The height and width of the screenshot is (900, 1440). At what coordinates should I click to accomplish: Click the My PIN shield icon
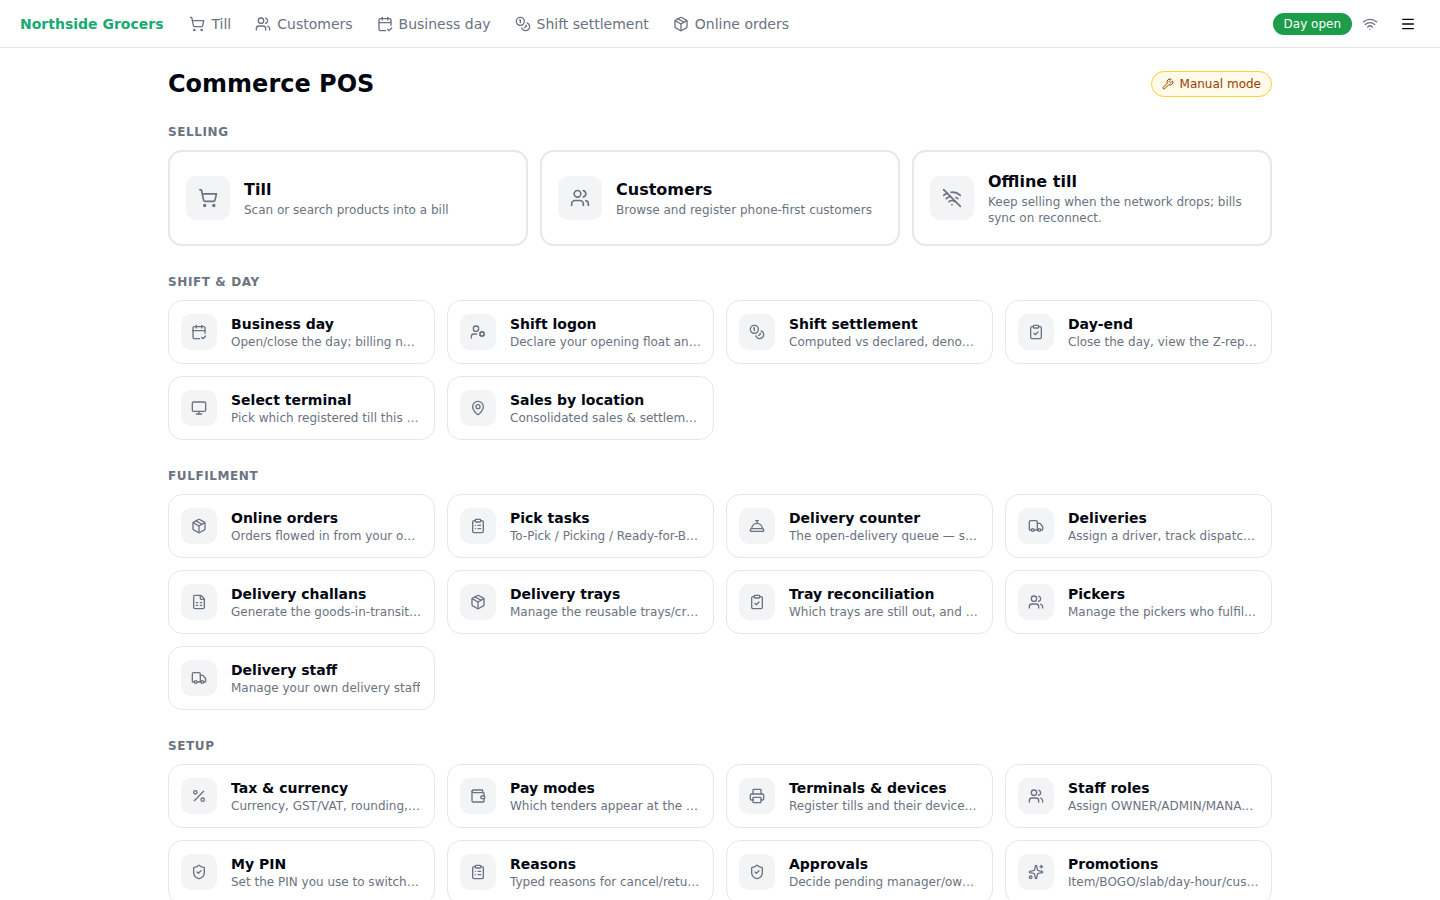click(199, 872)
